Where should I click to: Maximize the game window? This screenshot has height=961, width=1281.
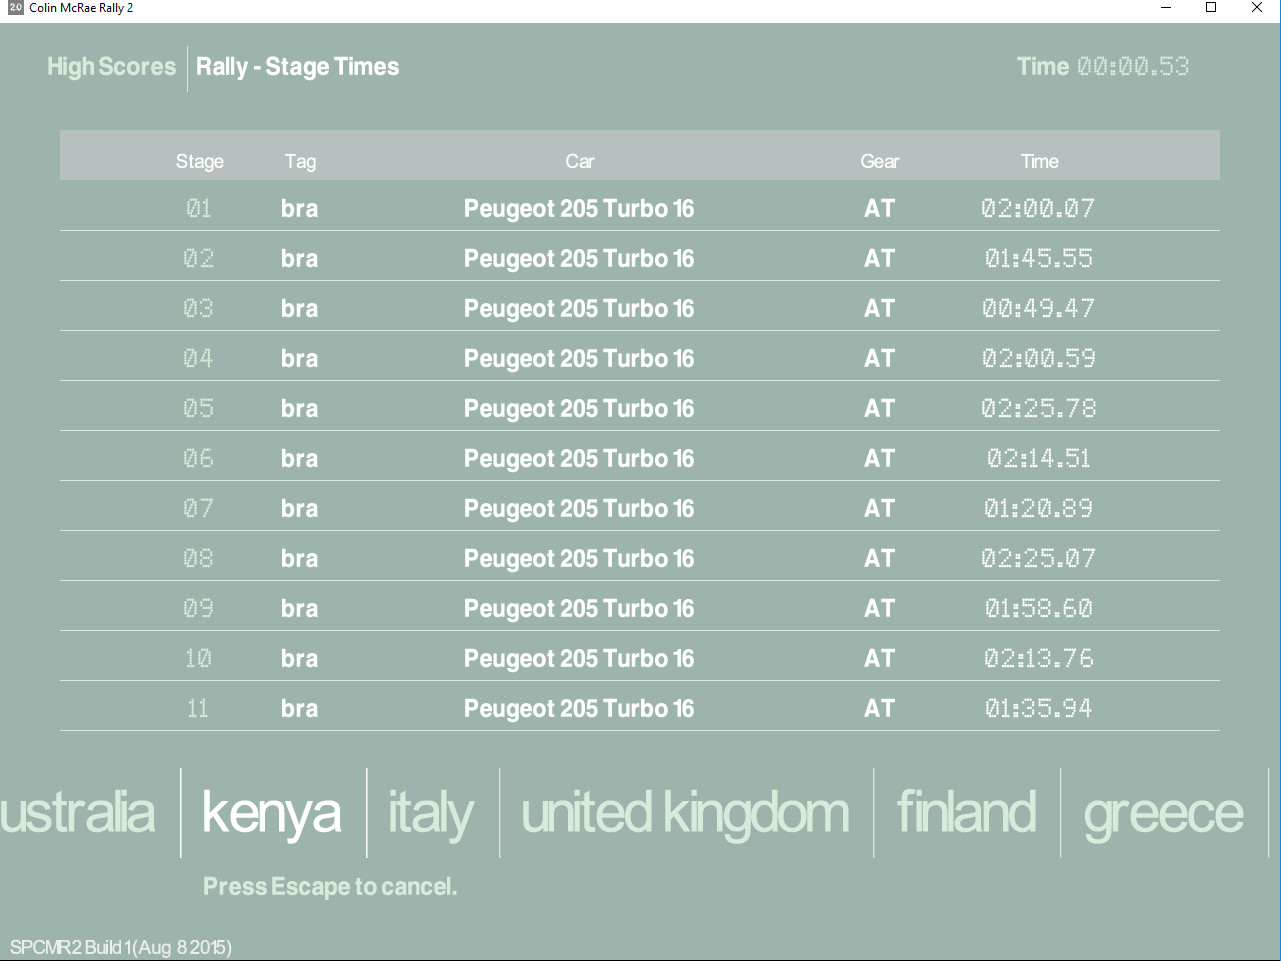[x=1211, y=8]
